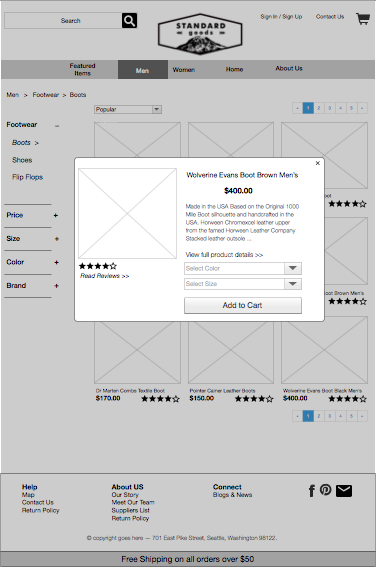Expand the Size filter
376x567 pixels.
click(56, 239)
